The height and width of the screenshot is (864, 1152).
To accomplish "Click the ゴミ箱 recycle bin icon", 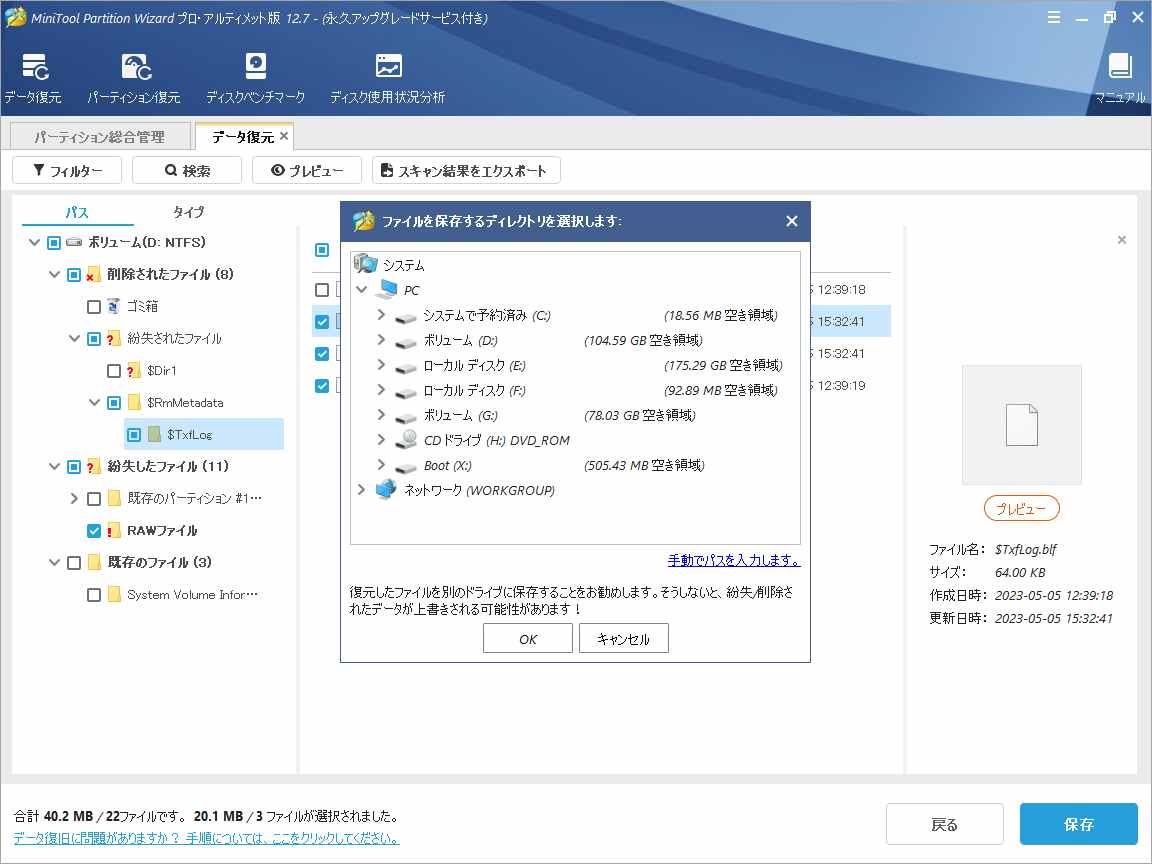I will click(x=112, y=306).
